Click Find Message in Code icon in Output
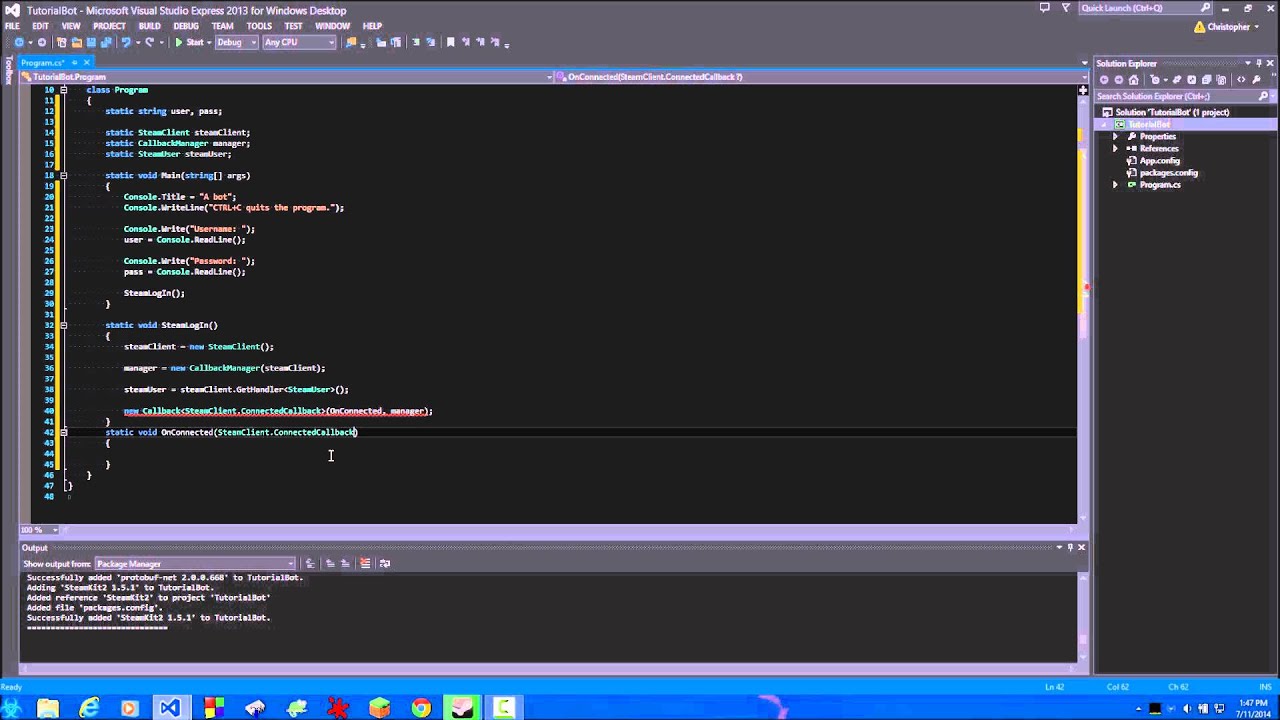The height and width of the screenshot is (720, 1280). 310,563
